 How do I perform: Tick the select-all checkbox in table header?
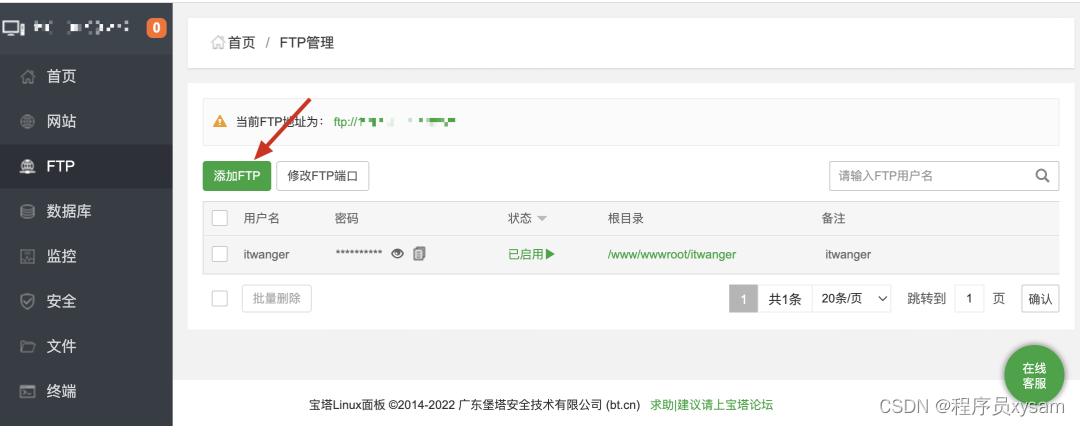[220, 219]
